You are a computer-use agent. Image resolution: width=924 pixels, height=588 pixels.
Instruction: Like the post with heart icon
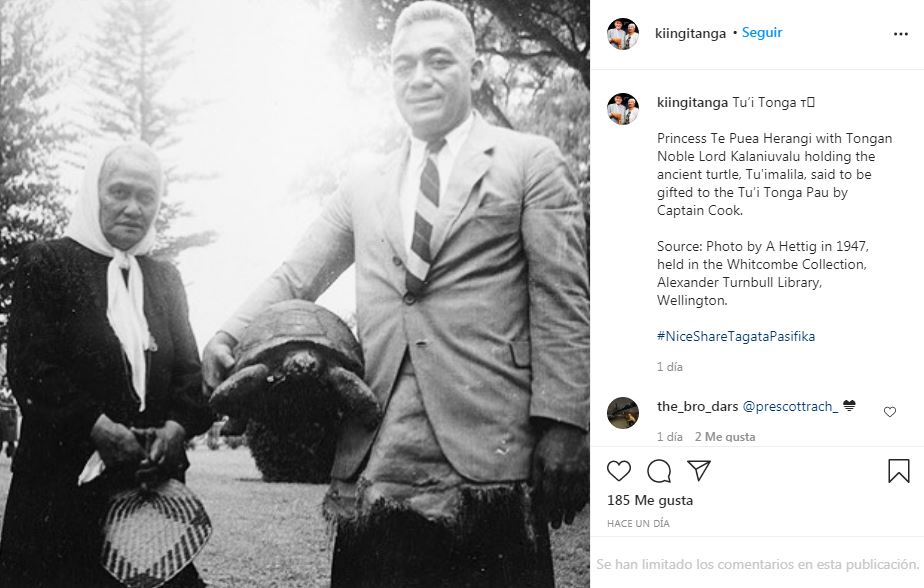point(619,471)
